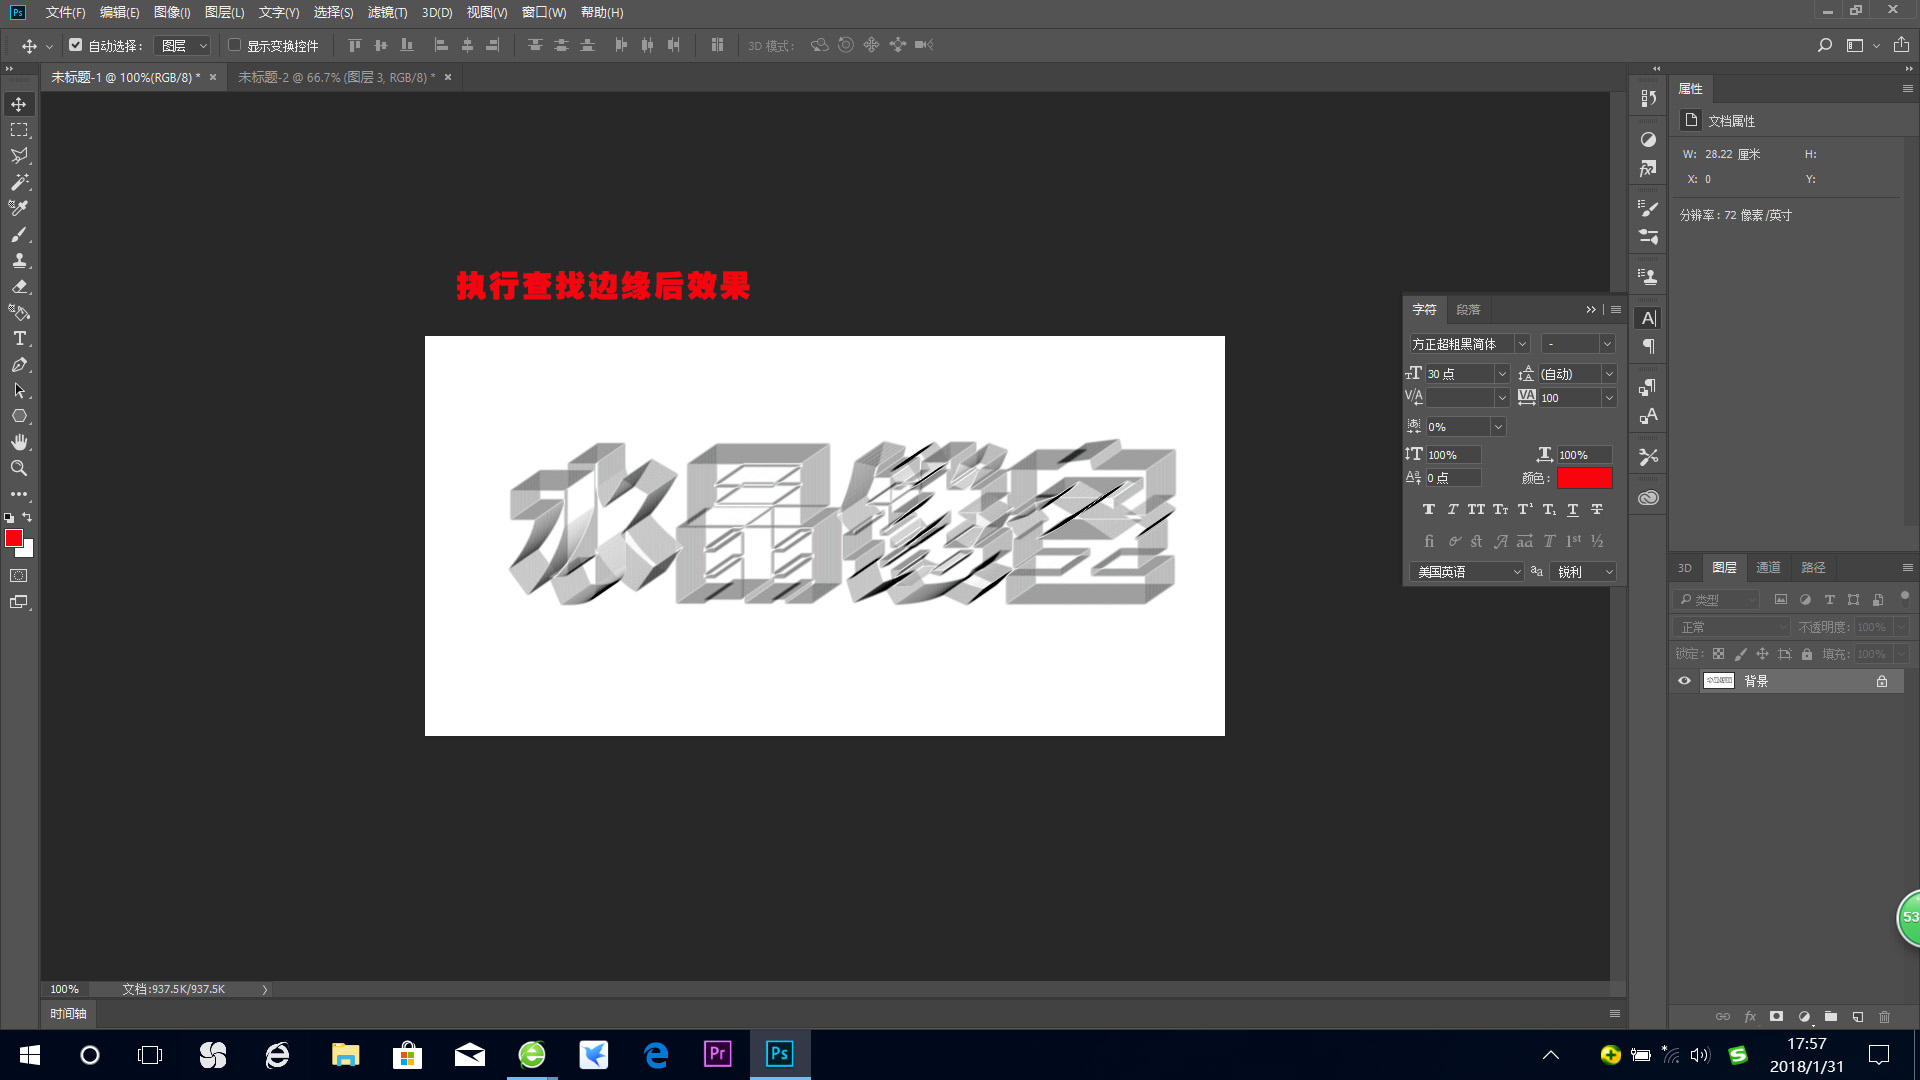Click the Add layer style fx button

1750,1016
